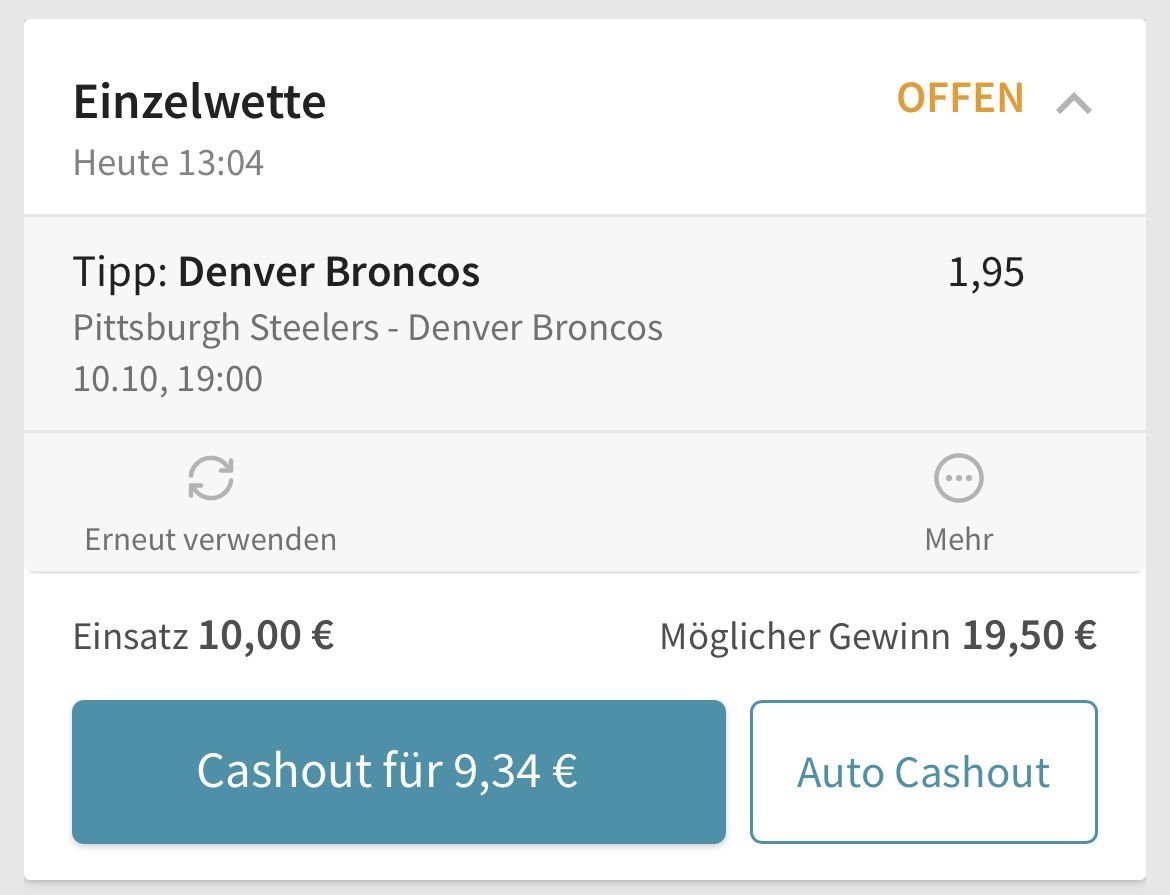Open the Pittsburgh Steelers - Denver Broncos match
This screenshot has width=1170, height=895.
pyautogui.click(x=368, y=327)
